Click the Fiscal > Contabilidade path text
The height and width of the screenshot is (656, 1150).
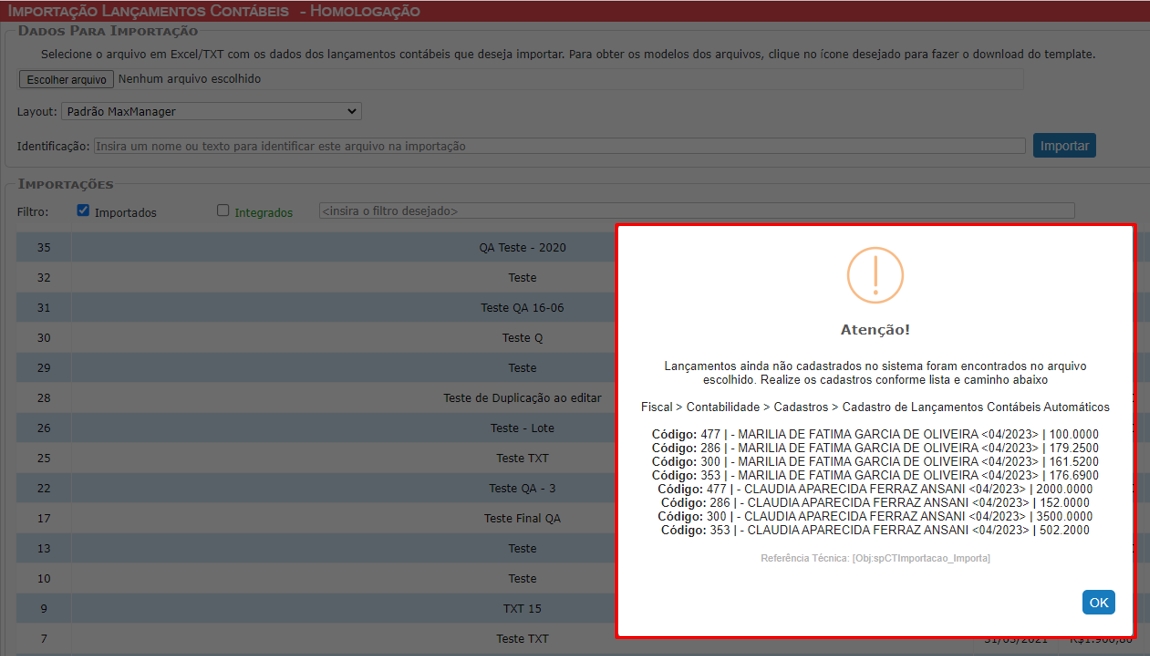point(875,407)
